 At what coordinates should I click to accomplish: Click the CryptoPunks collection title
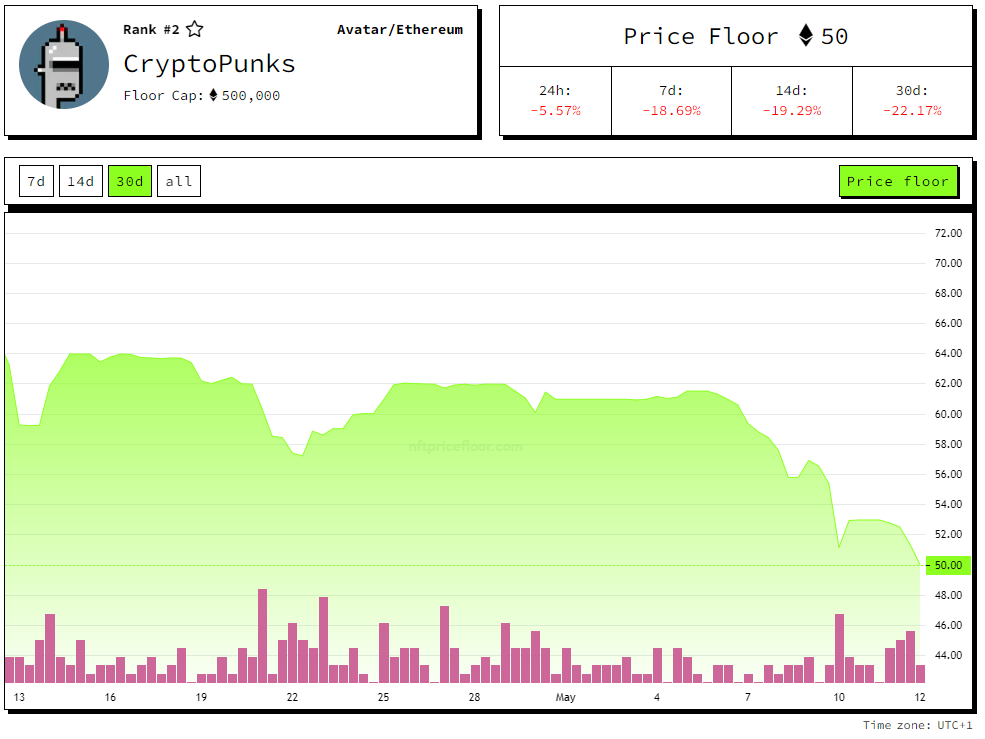(x=209, y=64)
